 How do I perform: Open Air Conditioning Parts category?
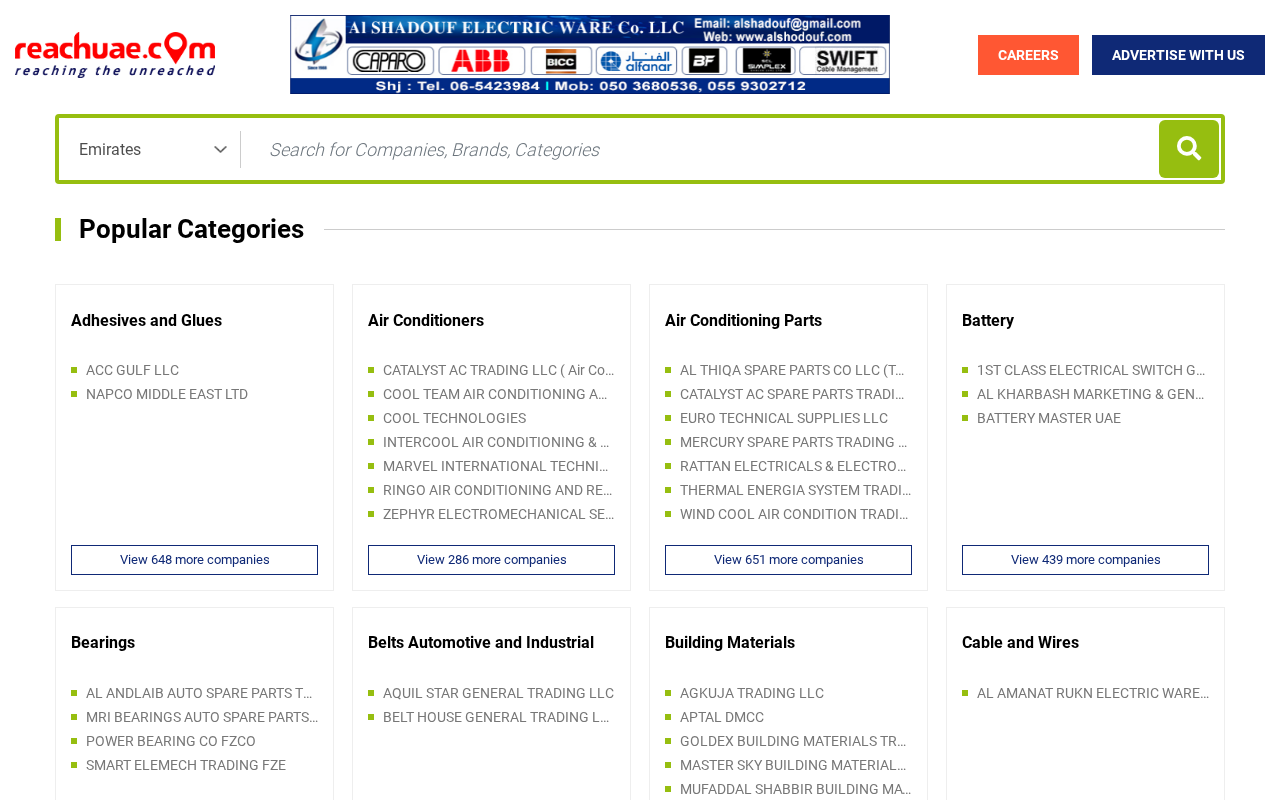pos(743,321)
